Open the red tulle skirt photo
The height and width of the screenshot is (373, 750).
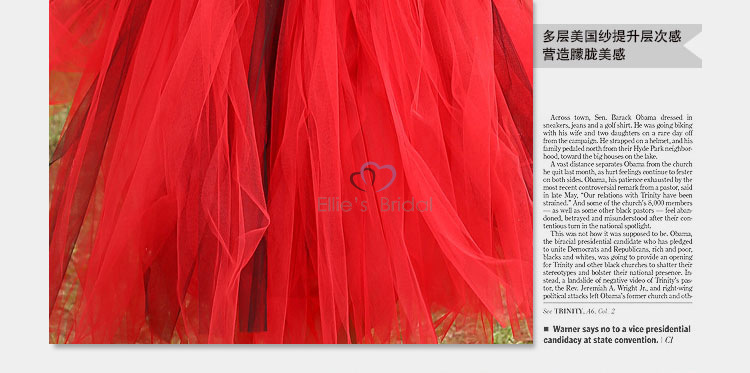coord(291,172)
